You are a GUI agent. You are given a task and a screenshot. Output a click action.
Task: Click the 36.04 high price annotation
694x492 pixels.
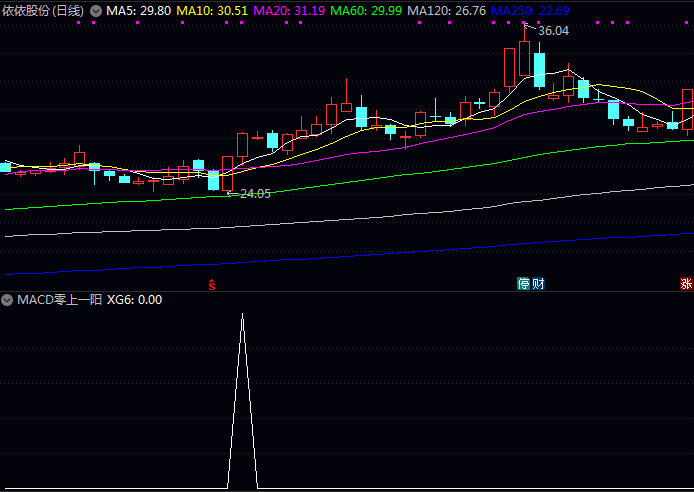(553, 31)
